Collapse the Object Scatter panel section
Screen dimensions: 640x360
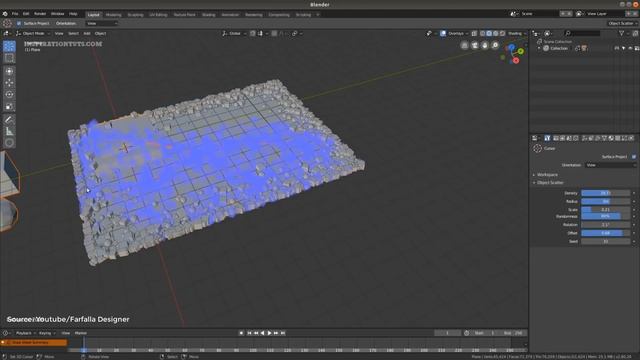pyautogui.click(x=549, y=183)
